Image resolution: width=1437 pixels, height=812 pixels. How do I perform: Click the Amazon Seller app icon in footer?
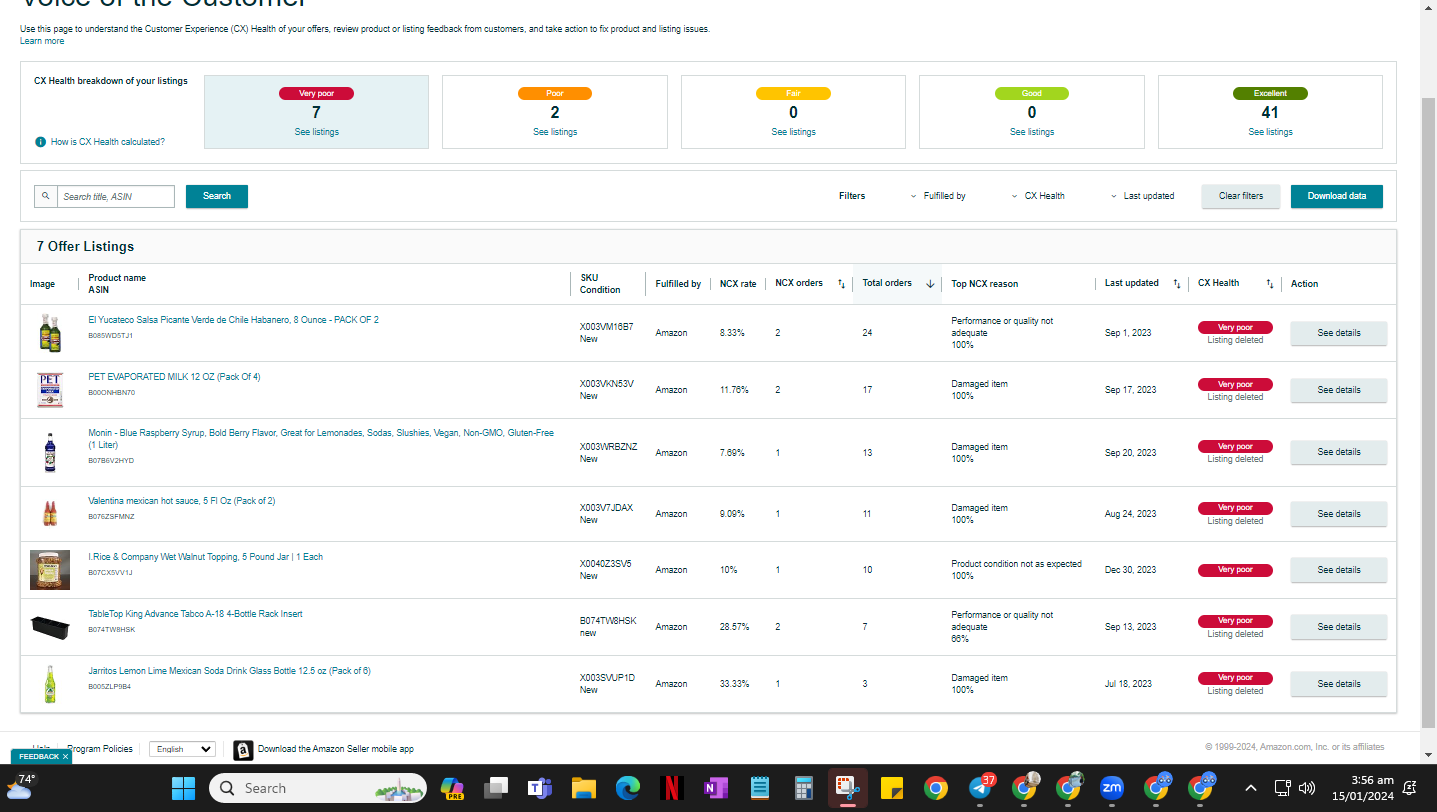[x=243, y=750]
